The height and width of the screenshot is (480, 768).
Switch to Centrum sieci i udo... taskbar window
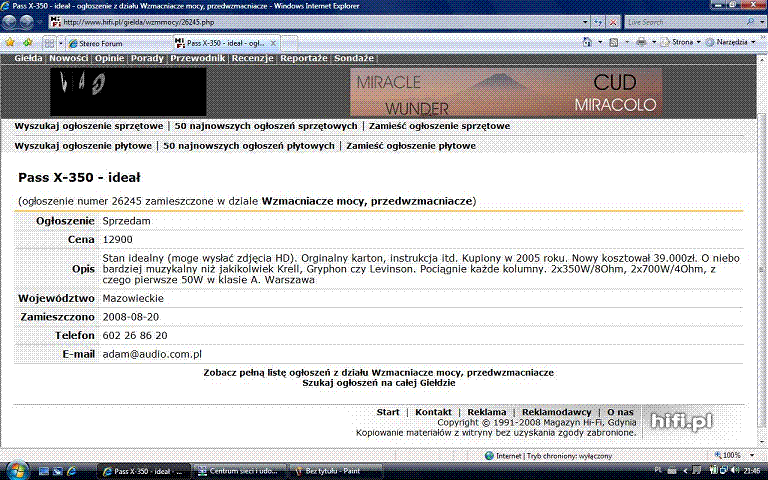pyautogui.click(x=238, y=471)
